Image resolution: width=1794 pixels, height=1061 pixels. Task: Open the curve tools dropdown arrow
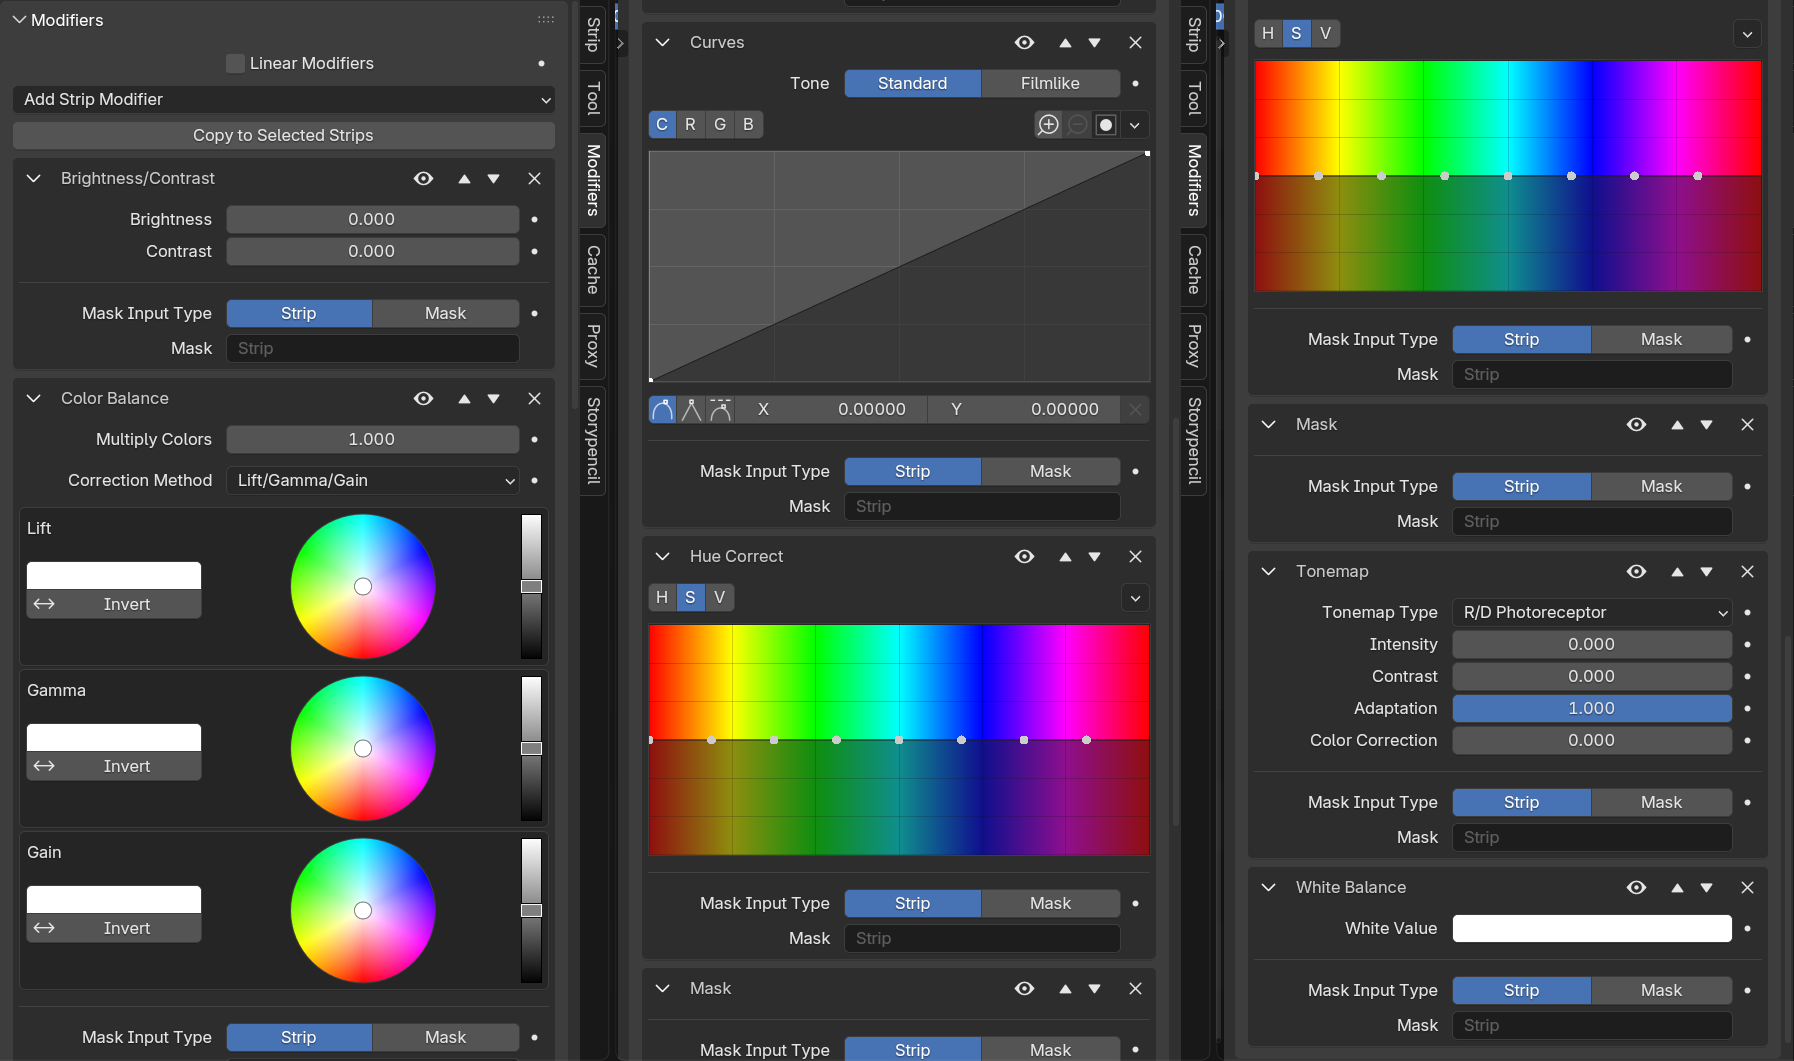click(x=1135, y=125)
